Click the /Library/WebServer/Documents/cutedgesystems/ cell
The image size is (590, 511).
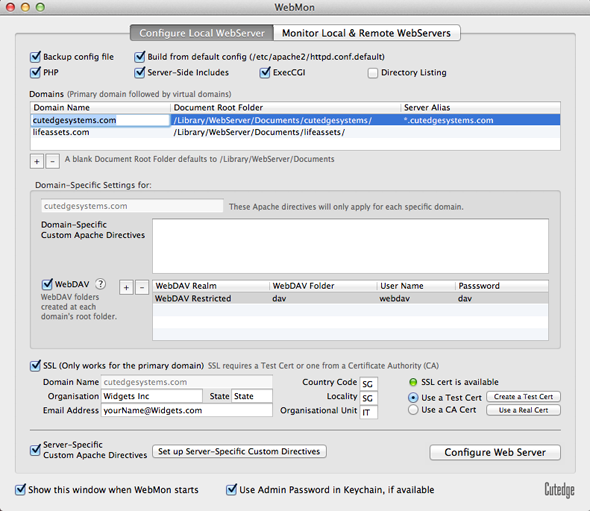[286, 120]
